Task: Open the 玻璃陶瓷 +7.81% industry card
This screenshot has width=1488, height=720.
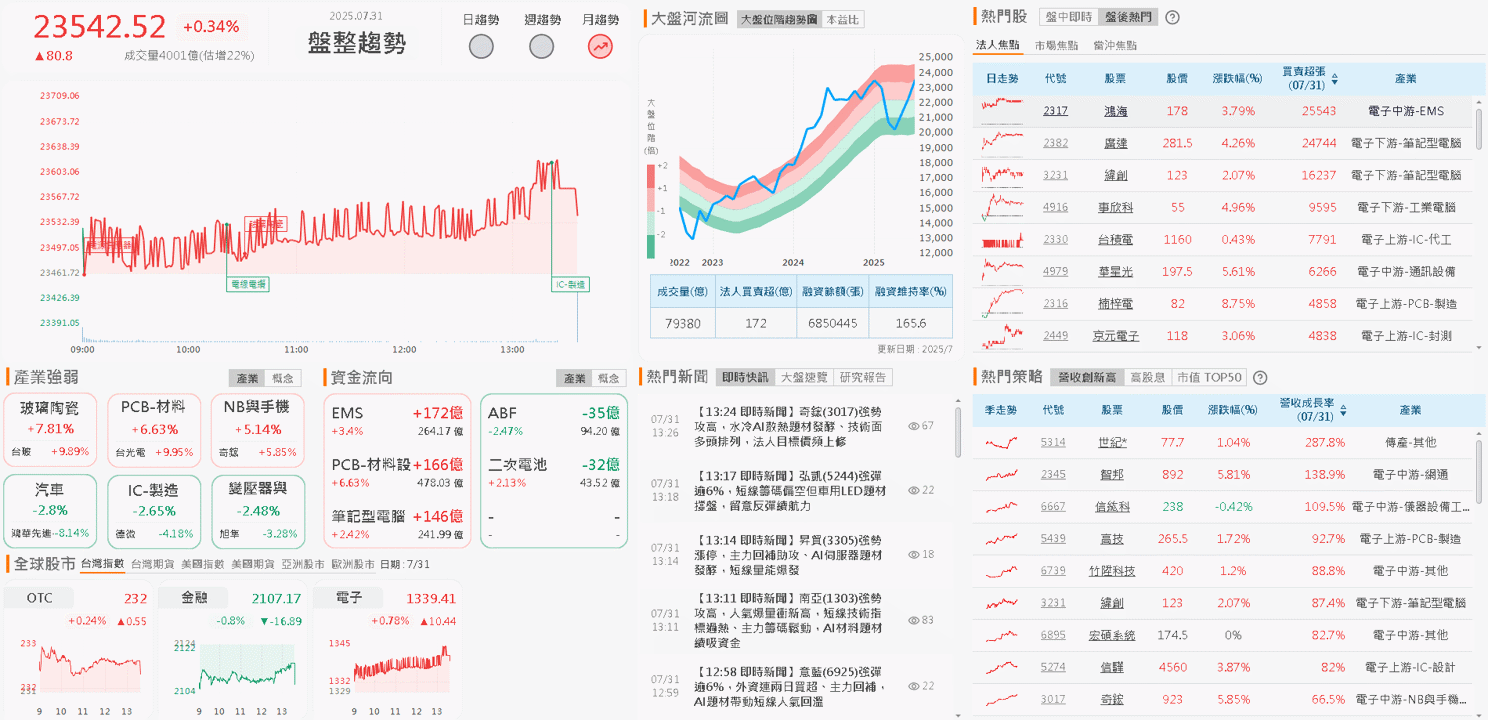Action: click(50, 430)
